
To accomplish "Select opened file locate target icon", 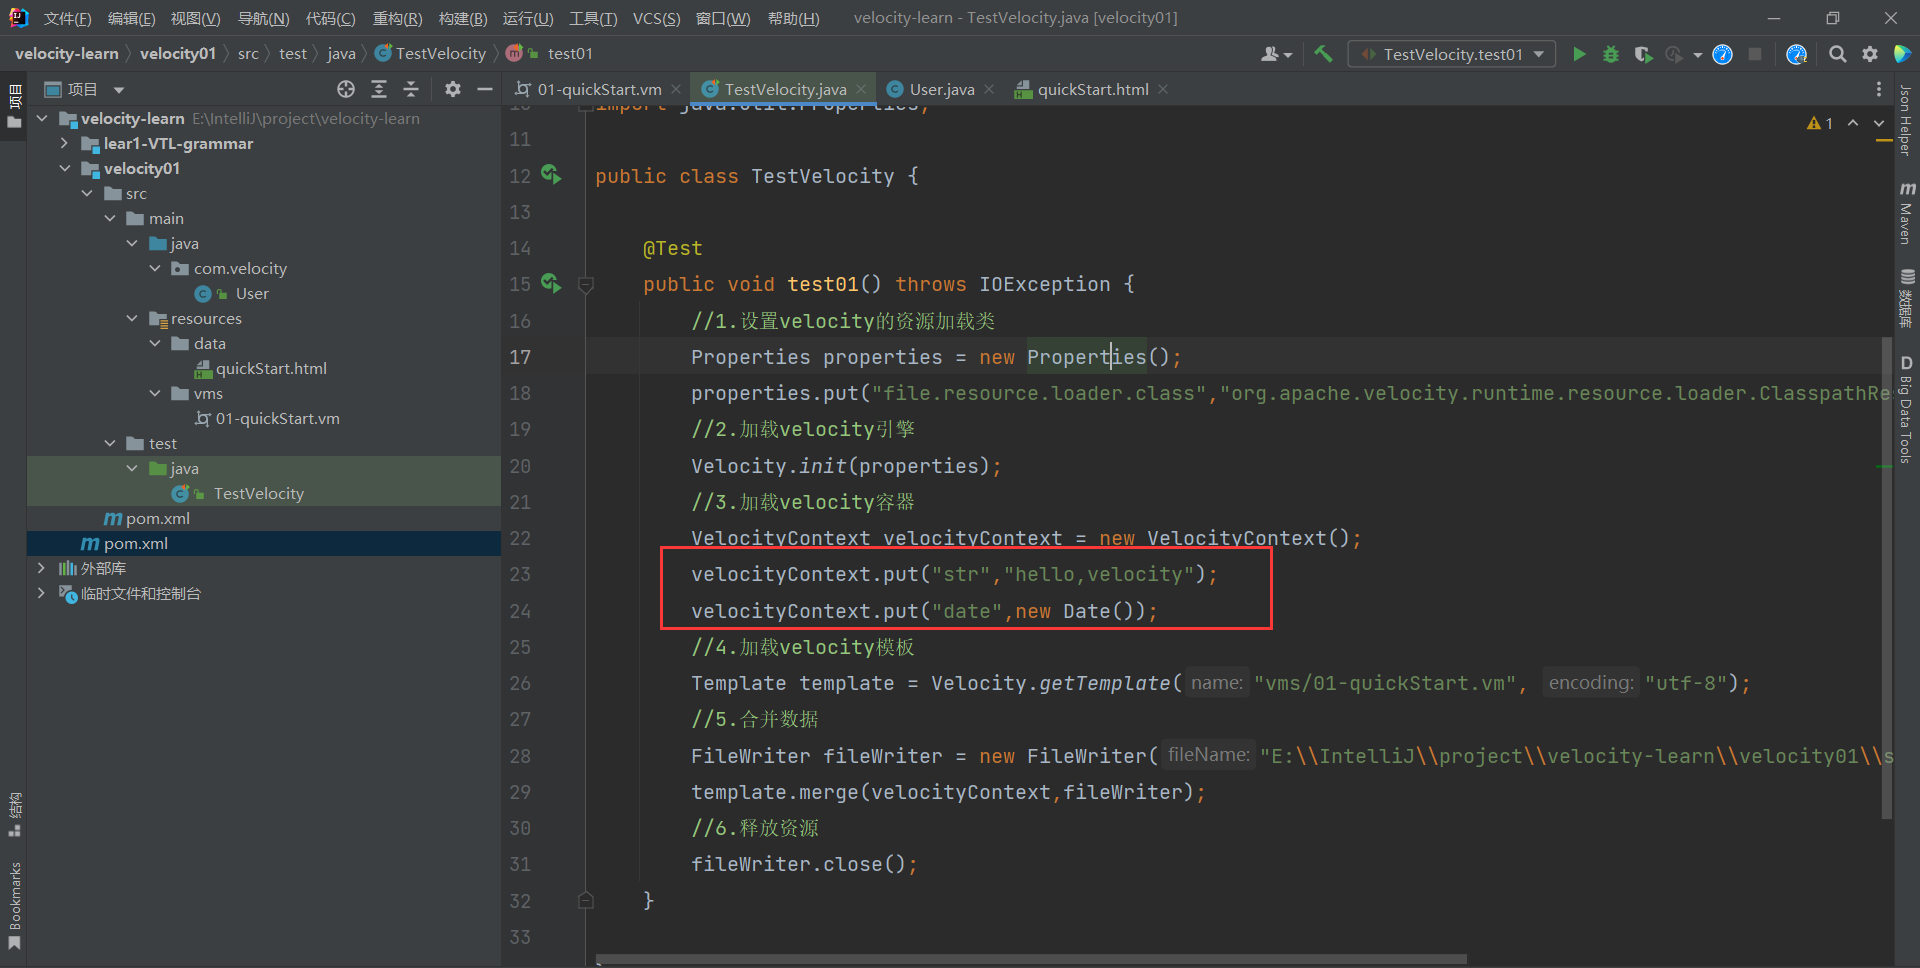I will 346,89.
